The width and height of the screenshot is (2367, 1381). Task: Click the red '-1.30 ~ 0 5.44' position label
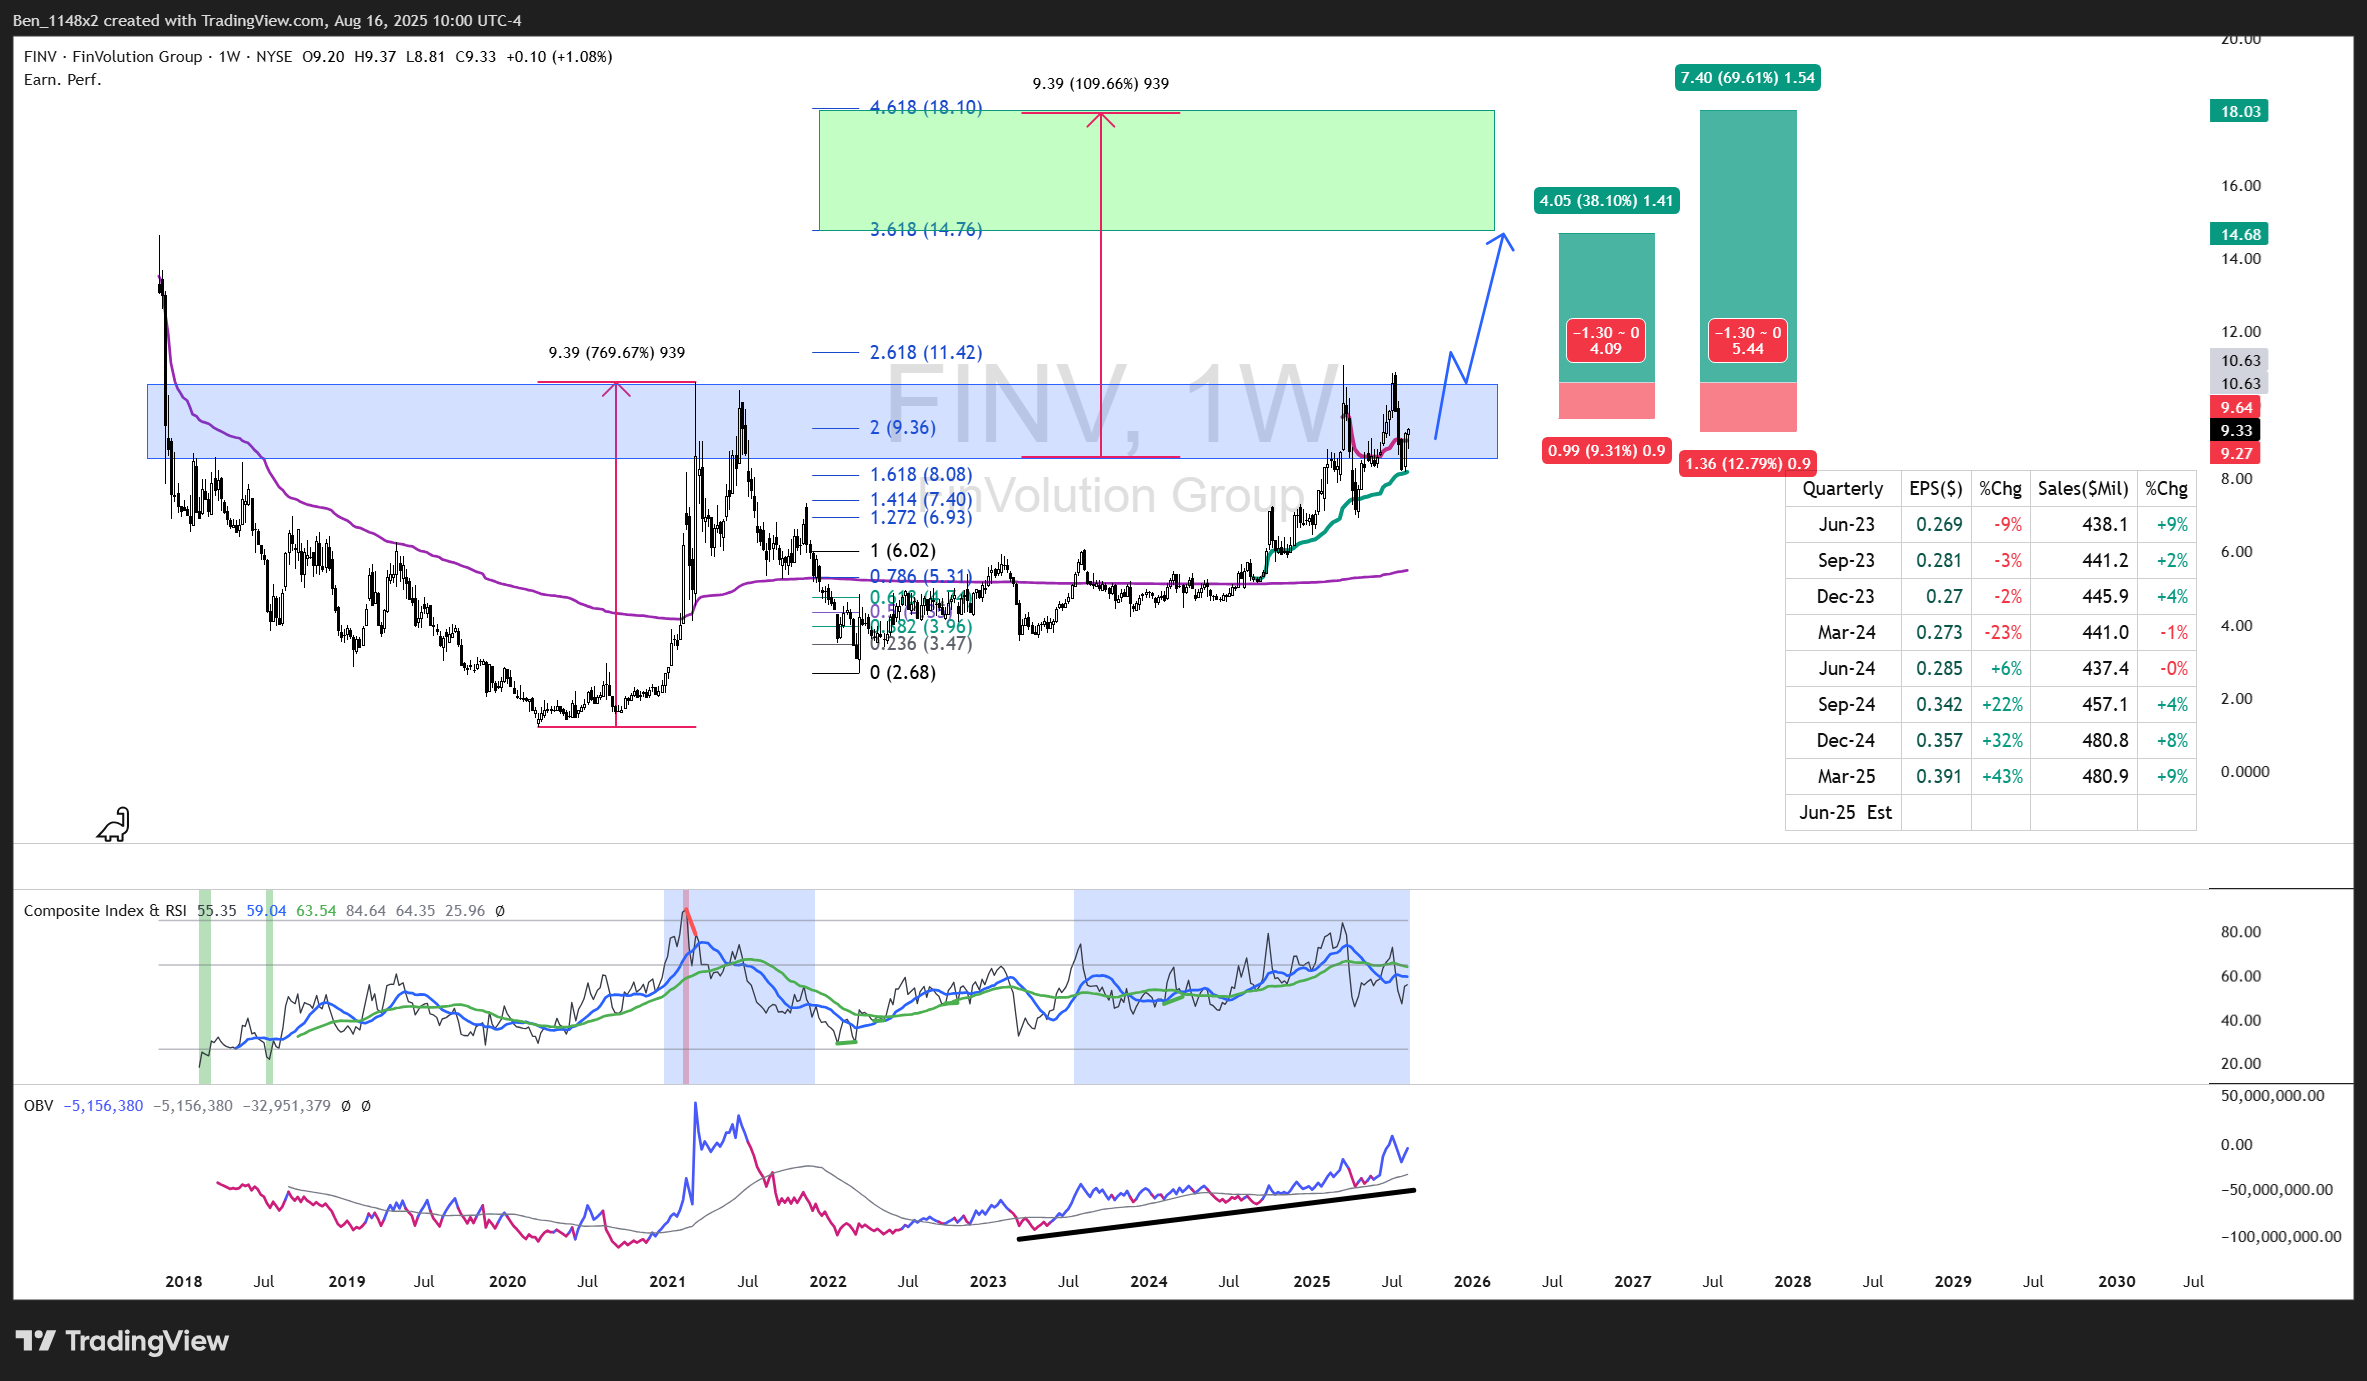click(1747, 341)
